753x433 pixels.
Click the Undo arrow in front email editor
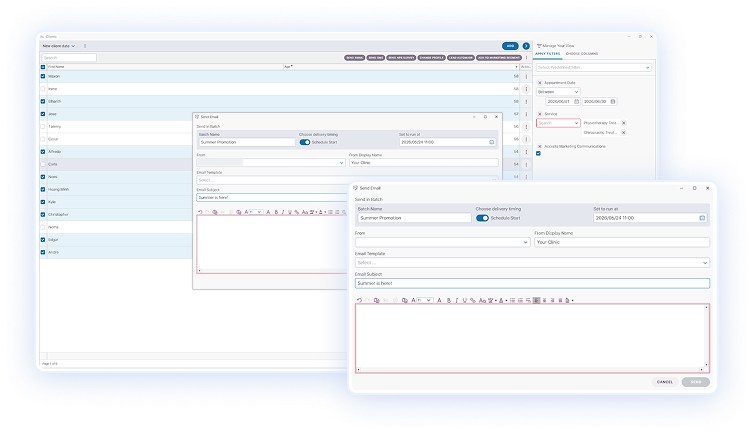pos(360,300)
